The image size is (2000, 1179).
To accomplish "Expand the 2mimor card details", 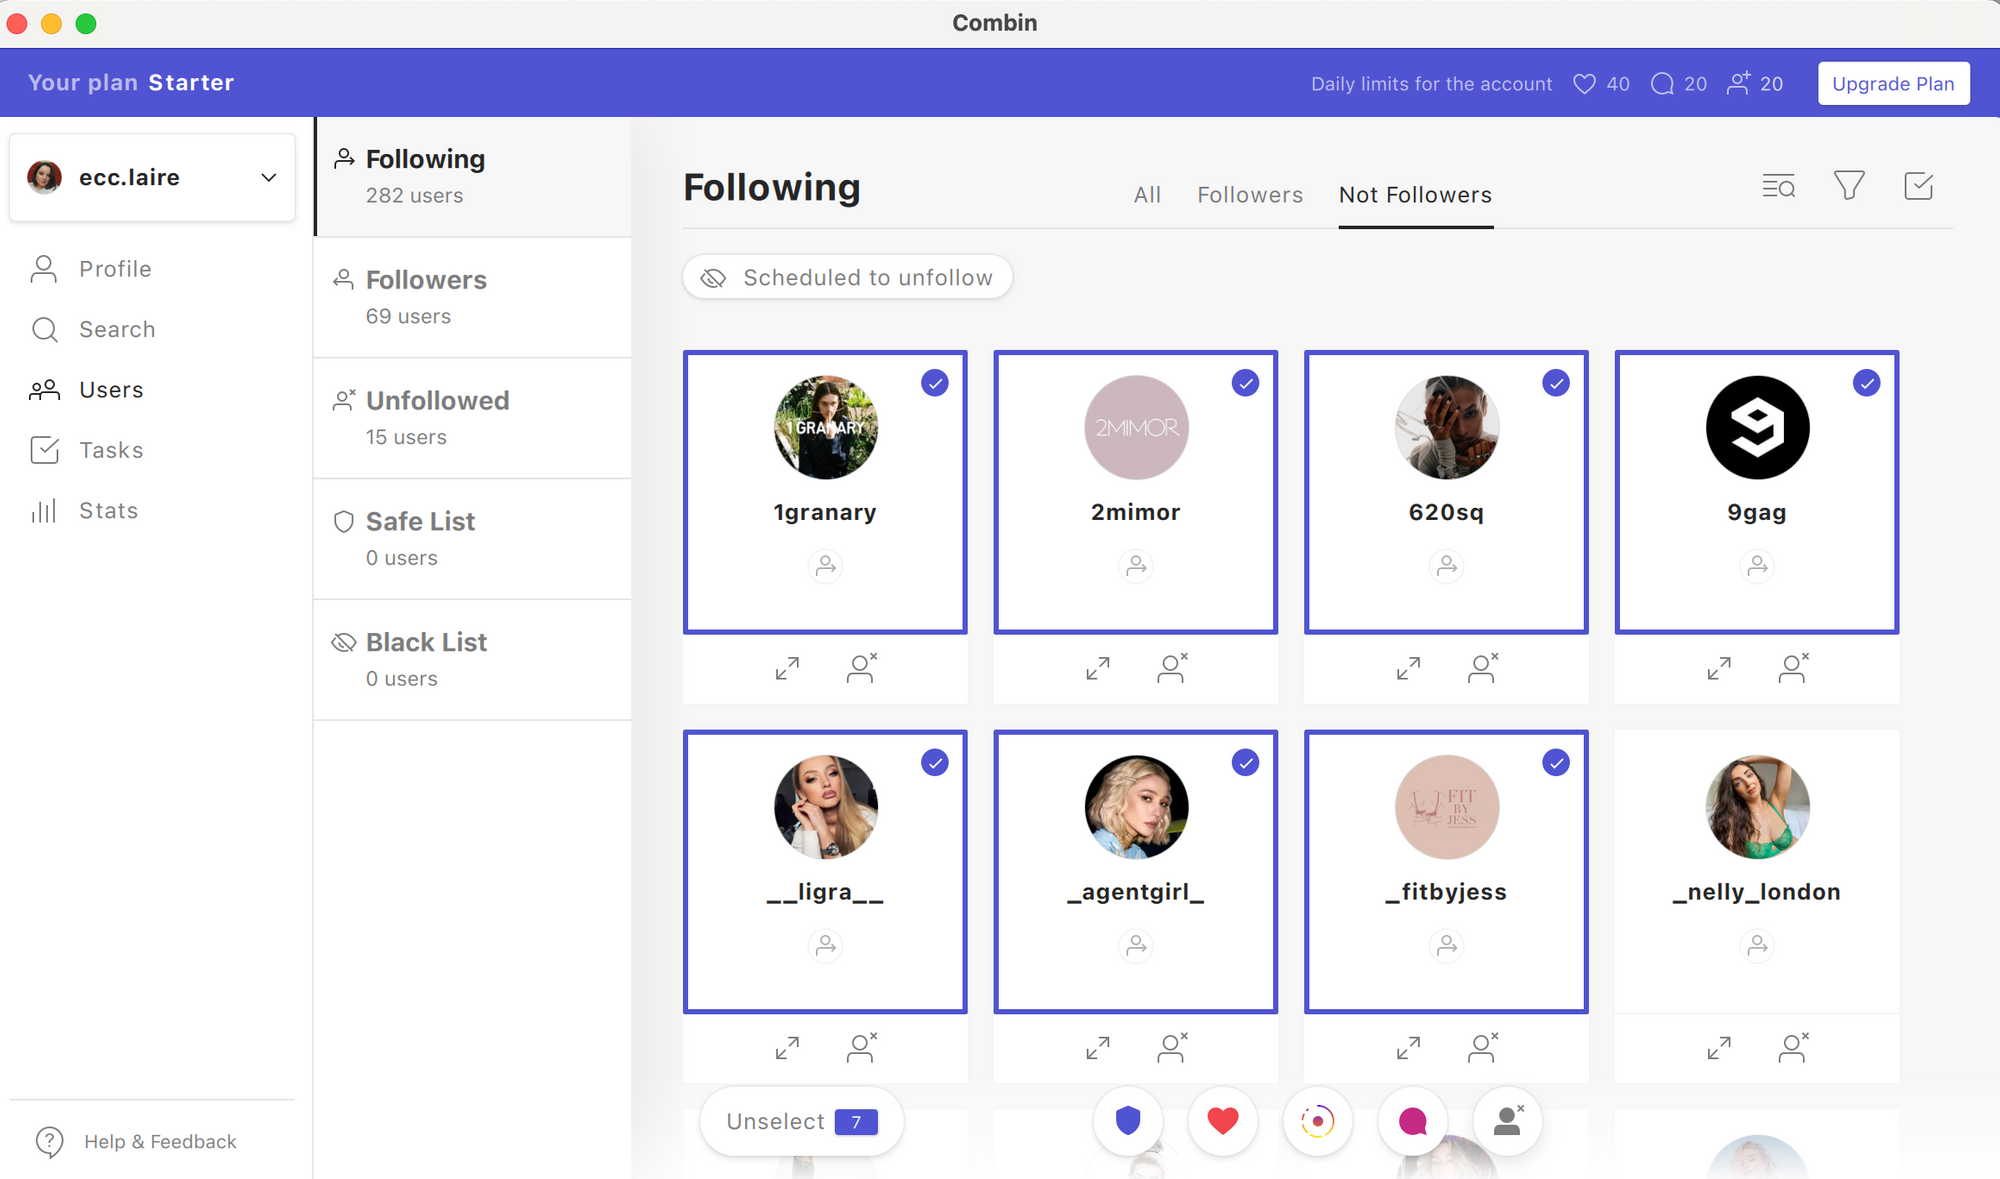I will tap(1098, 668).
